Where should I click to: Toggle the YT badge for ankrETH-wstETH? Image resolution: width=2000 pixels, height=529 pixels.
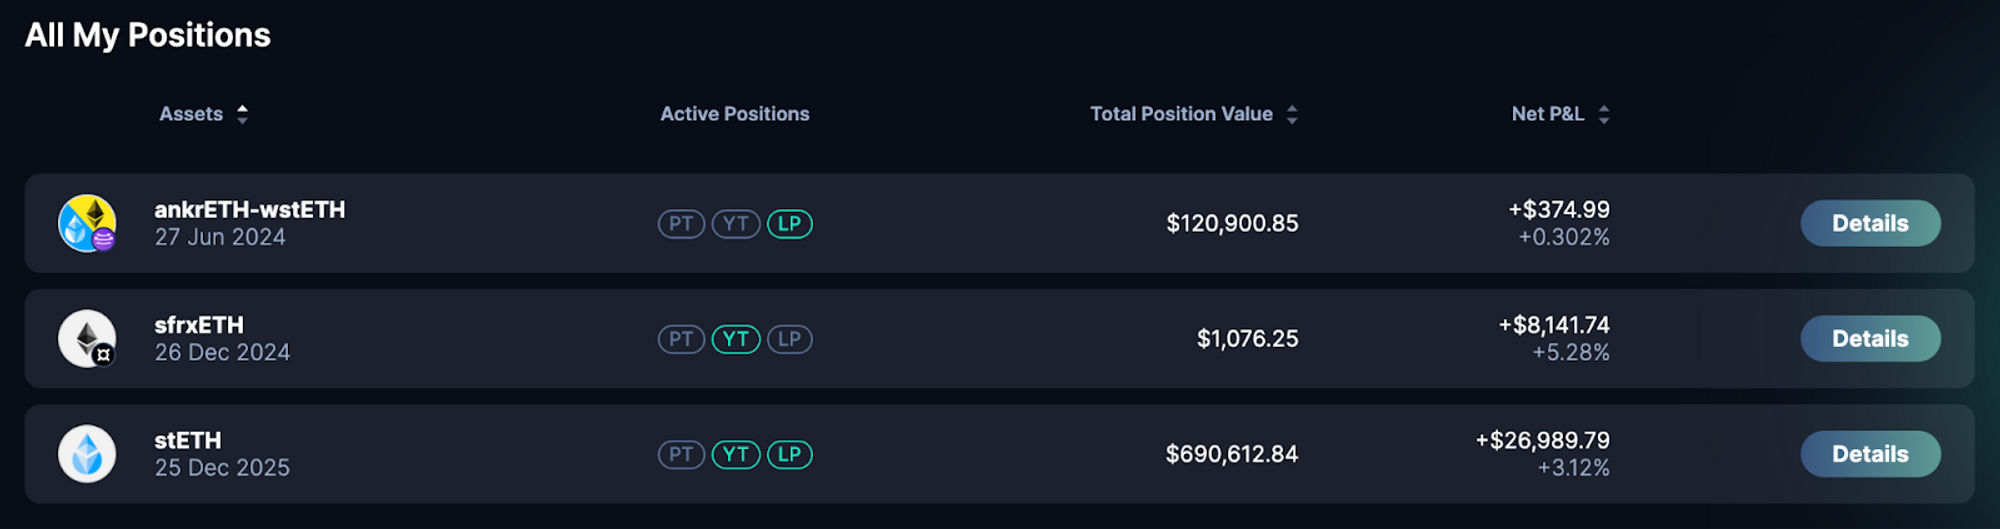[736, 224]
